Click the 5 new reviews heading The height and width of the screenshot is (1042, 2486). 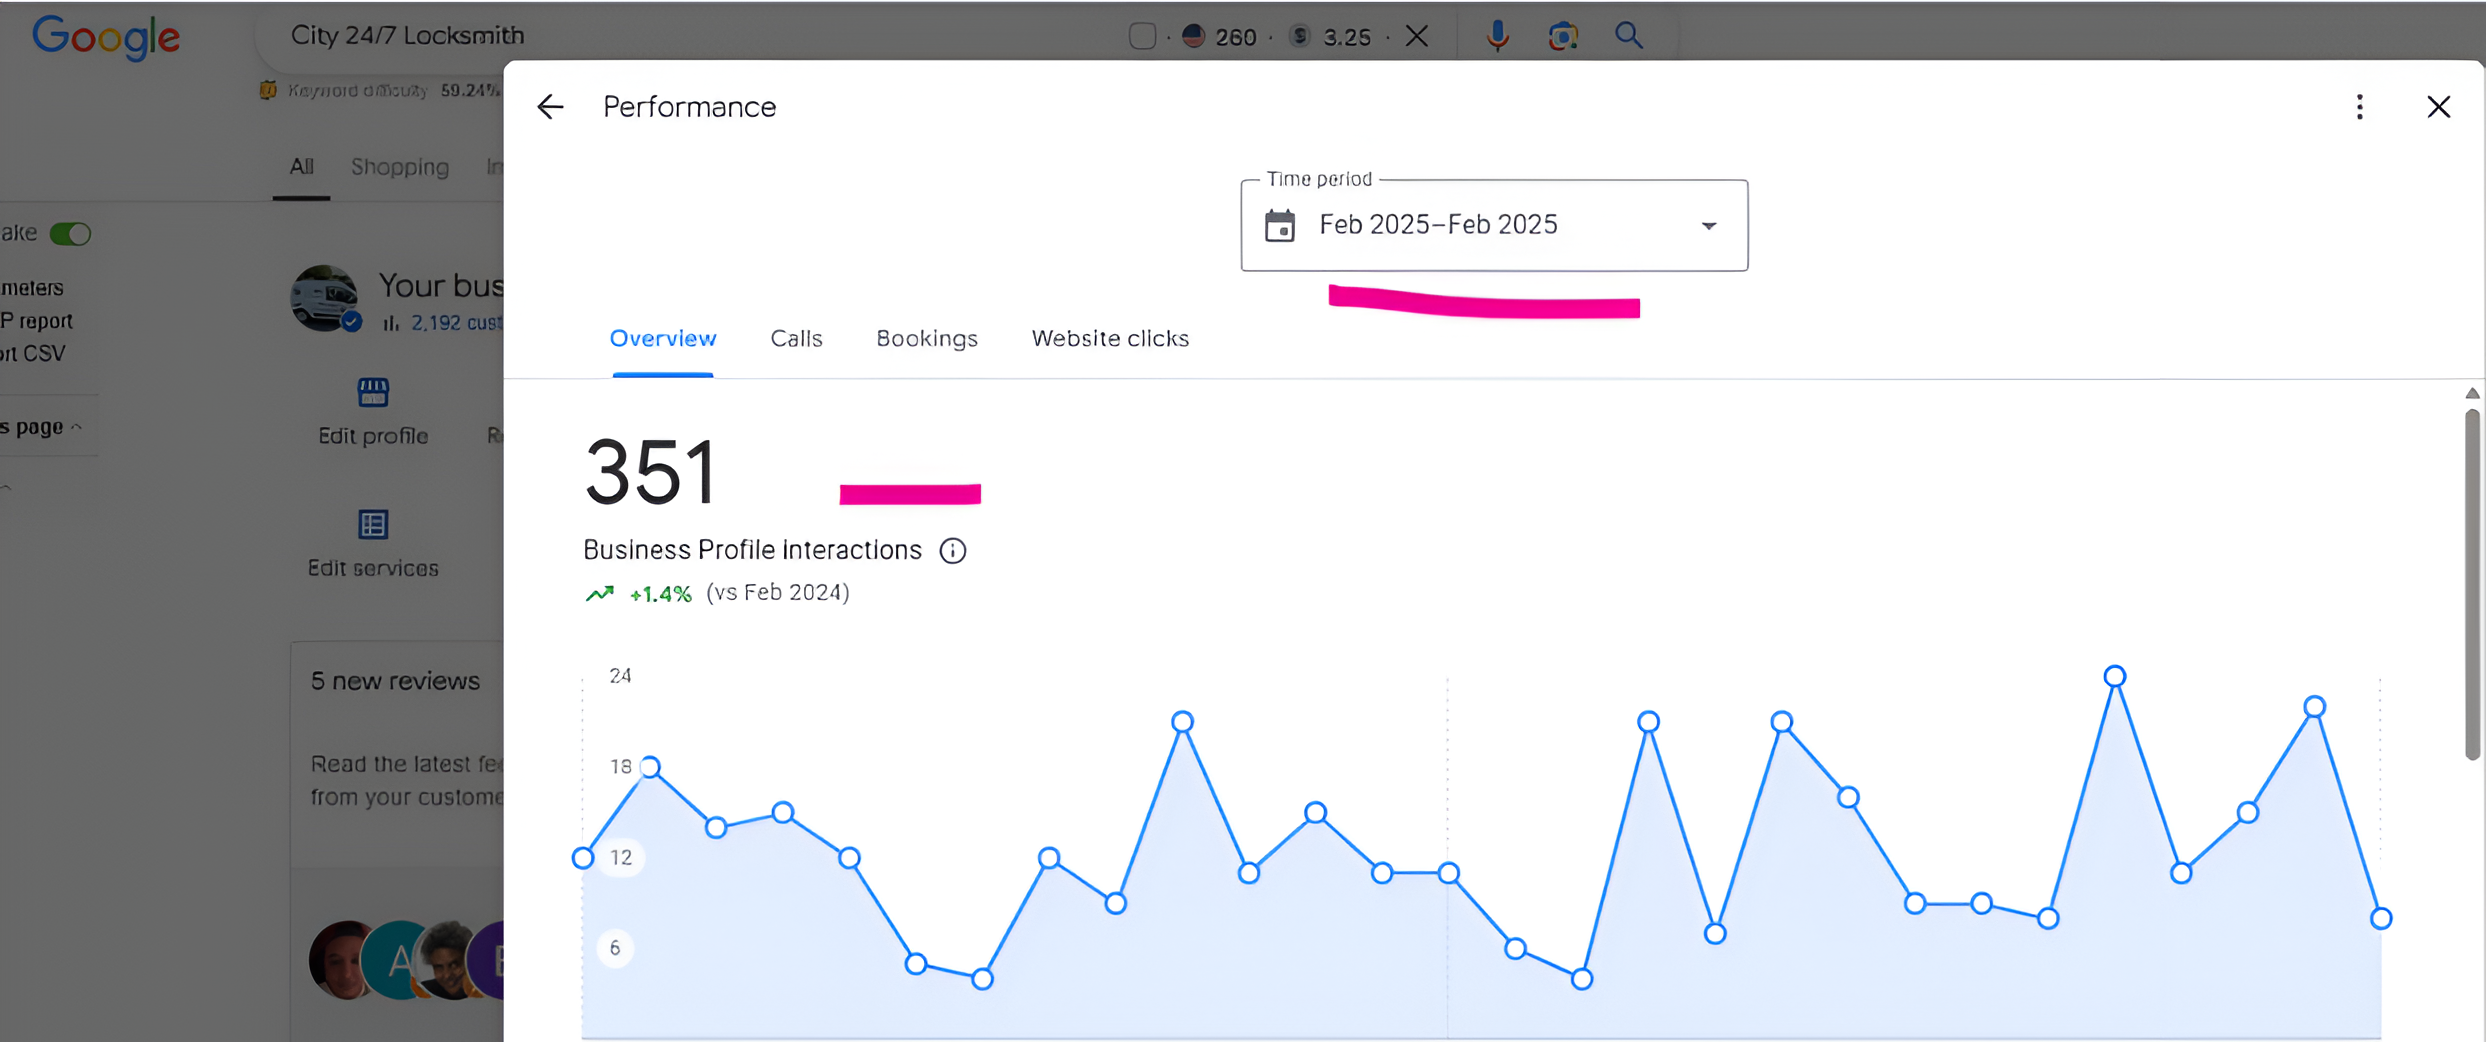[395, 681]
